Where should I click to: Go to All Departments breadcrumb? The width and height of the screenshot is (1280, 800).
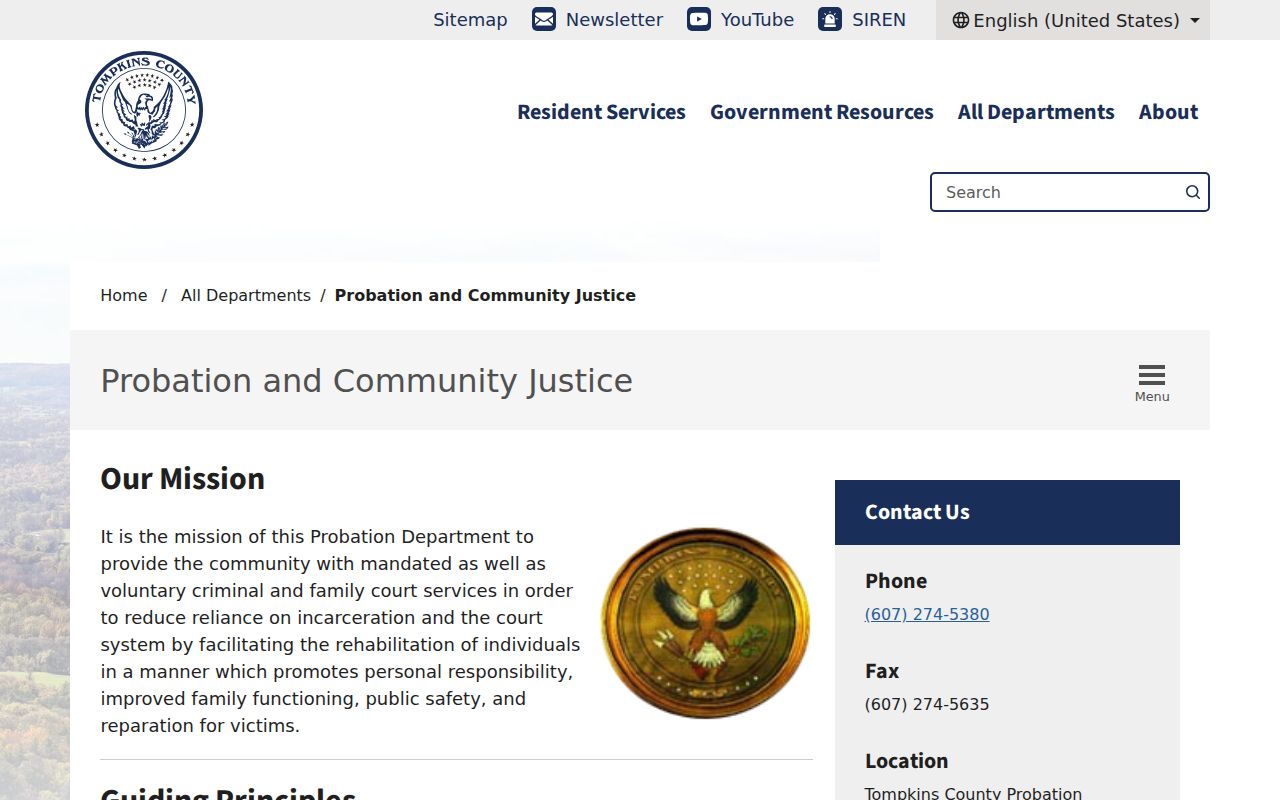(246, 295)
